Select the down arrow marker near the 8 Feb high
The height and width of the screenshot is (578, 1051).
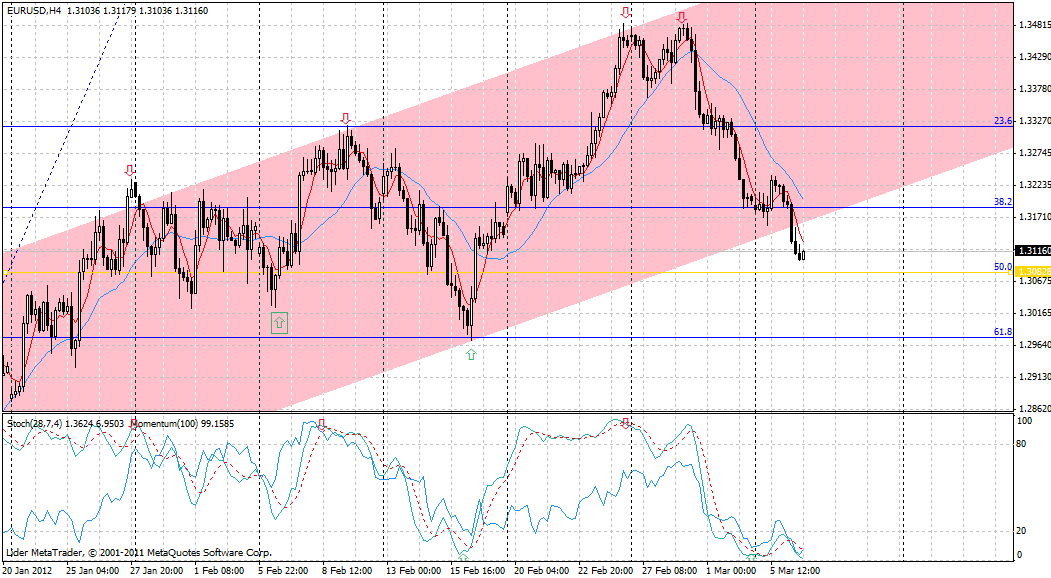345,117
